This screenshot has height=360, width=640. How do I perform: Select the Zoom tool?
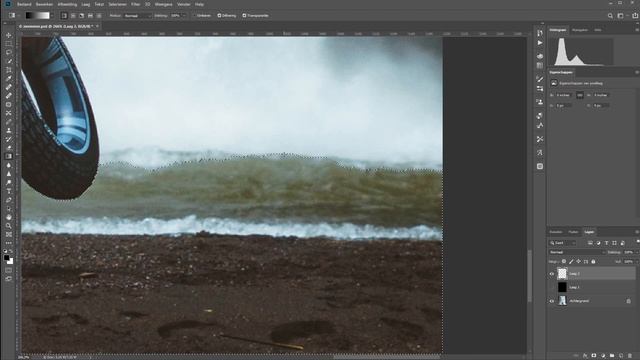click(9, 226)
